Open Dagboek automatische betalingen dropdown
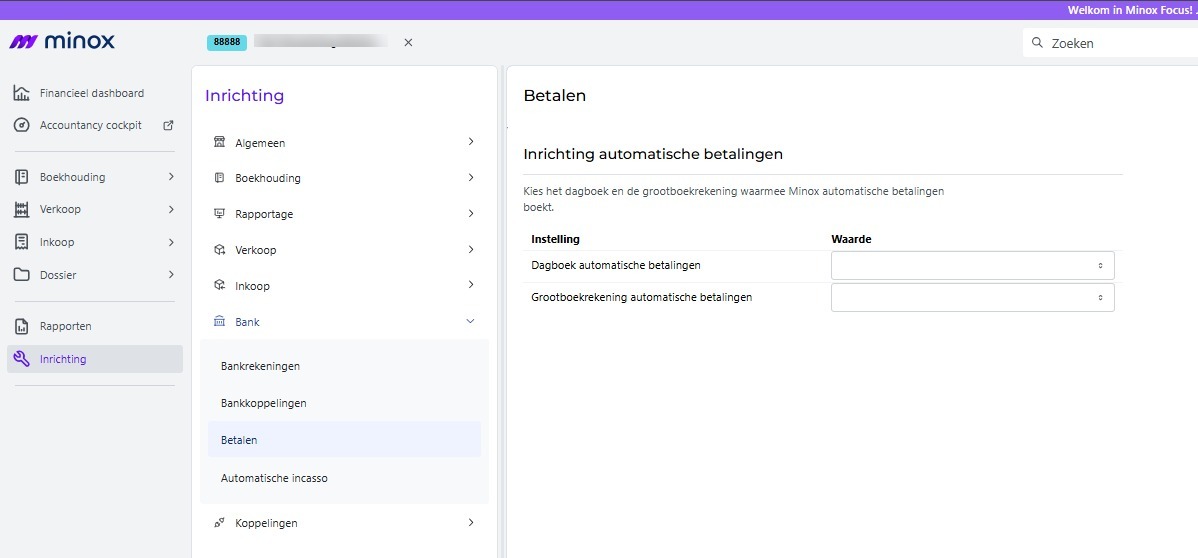The image size is (1198, 558). pos(973,265)
